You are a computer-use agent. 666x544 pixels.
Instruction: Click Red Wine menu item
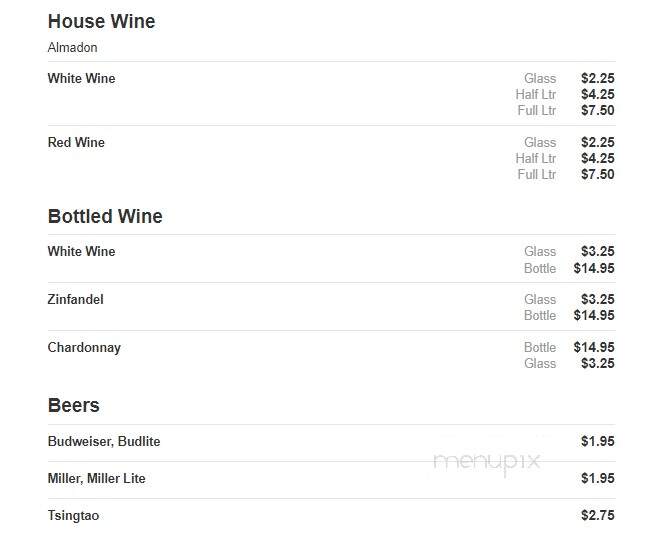pos(76,142)
